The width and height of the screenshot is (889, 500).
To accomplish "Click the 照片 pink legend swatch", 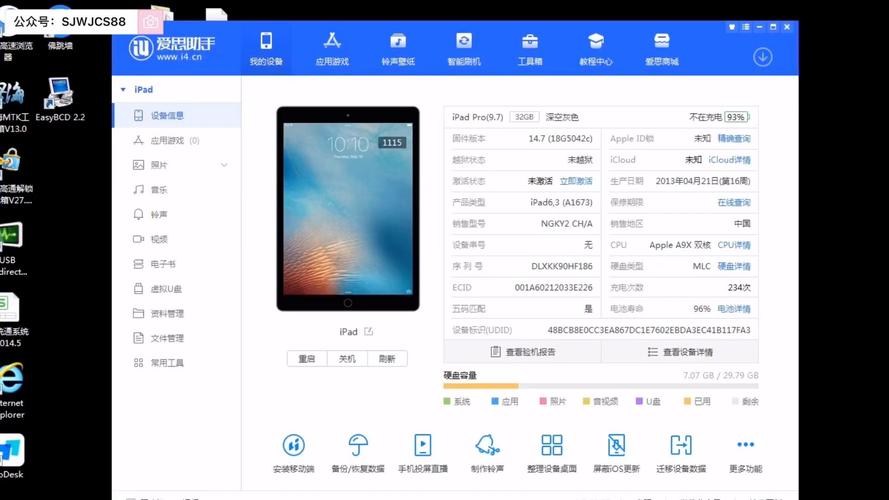I will 543,401.
